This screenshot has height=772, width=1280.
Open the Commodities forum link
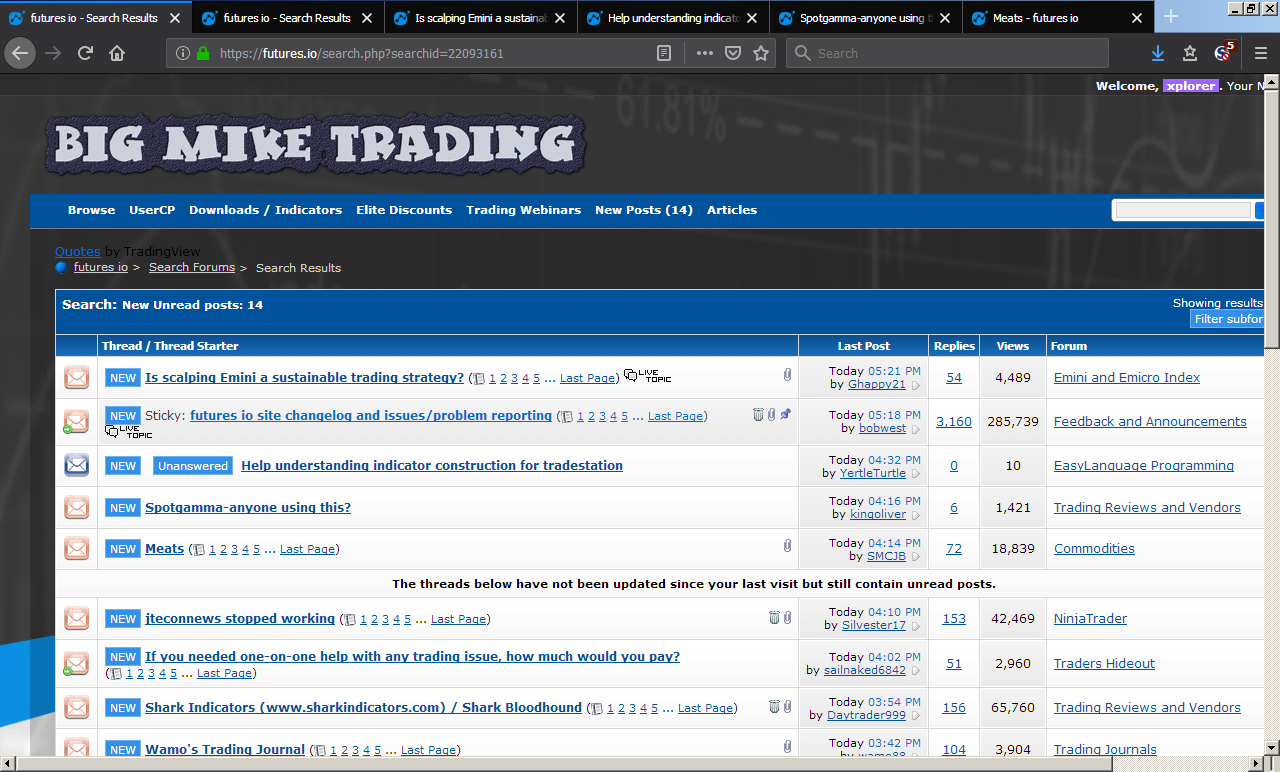(x=1094, y=549)
